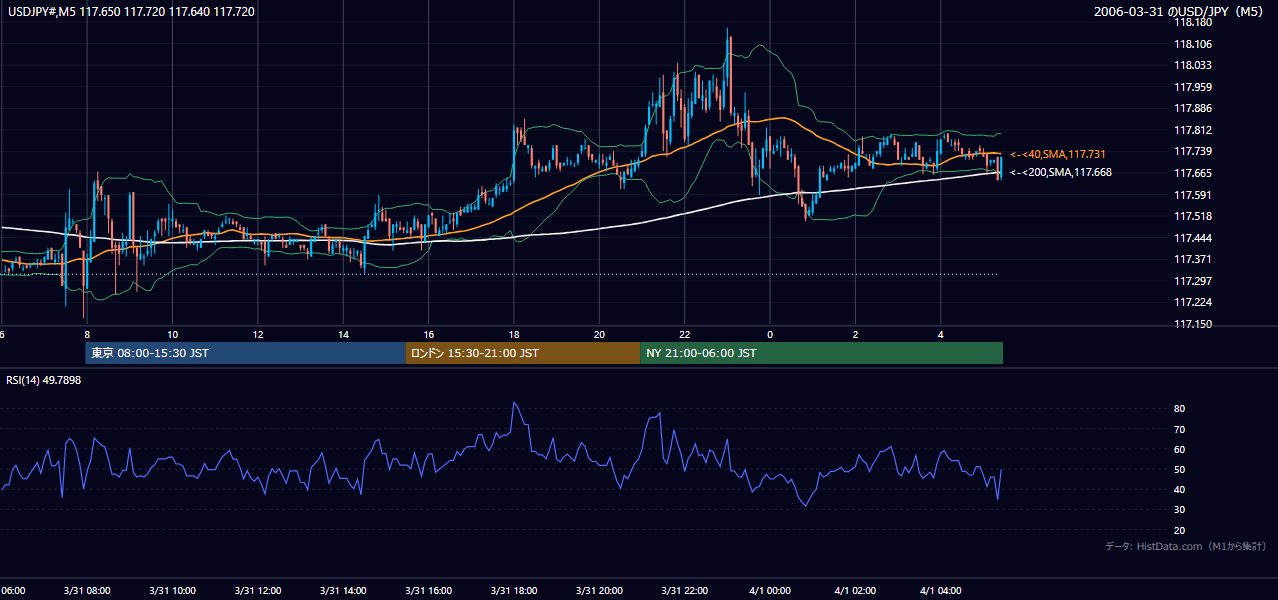This screenshot has height=600, width=1278.
Task: Select the 東京 08:00-15:30 JST session bar
Action: pyautogui.click(x=245, y=353)
